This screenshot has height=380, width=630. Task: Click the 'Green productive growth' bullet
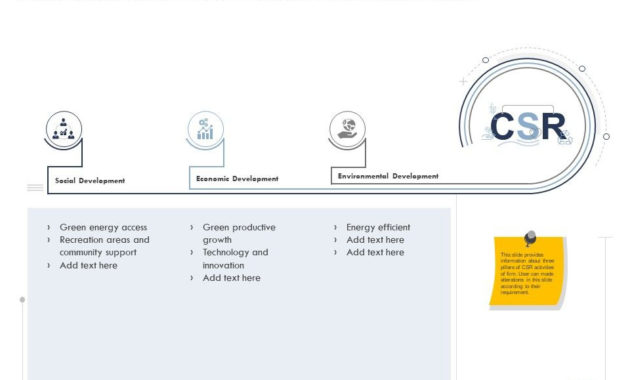pos(239,233)
